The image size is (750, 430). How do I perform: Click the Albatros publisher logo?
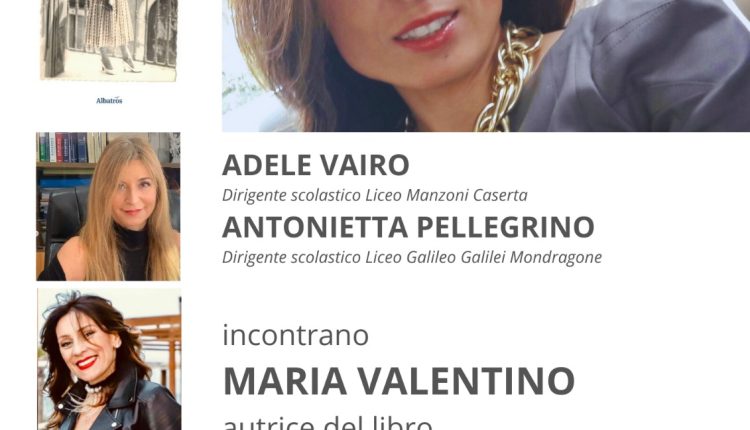coord(109,100)
